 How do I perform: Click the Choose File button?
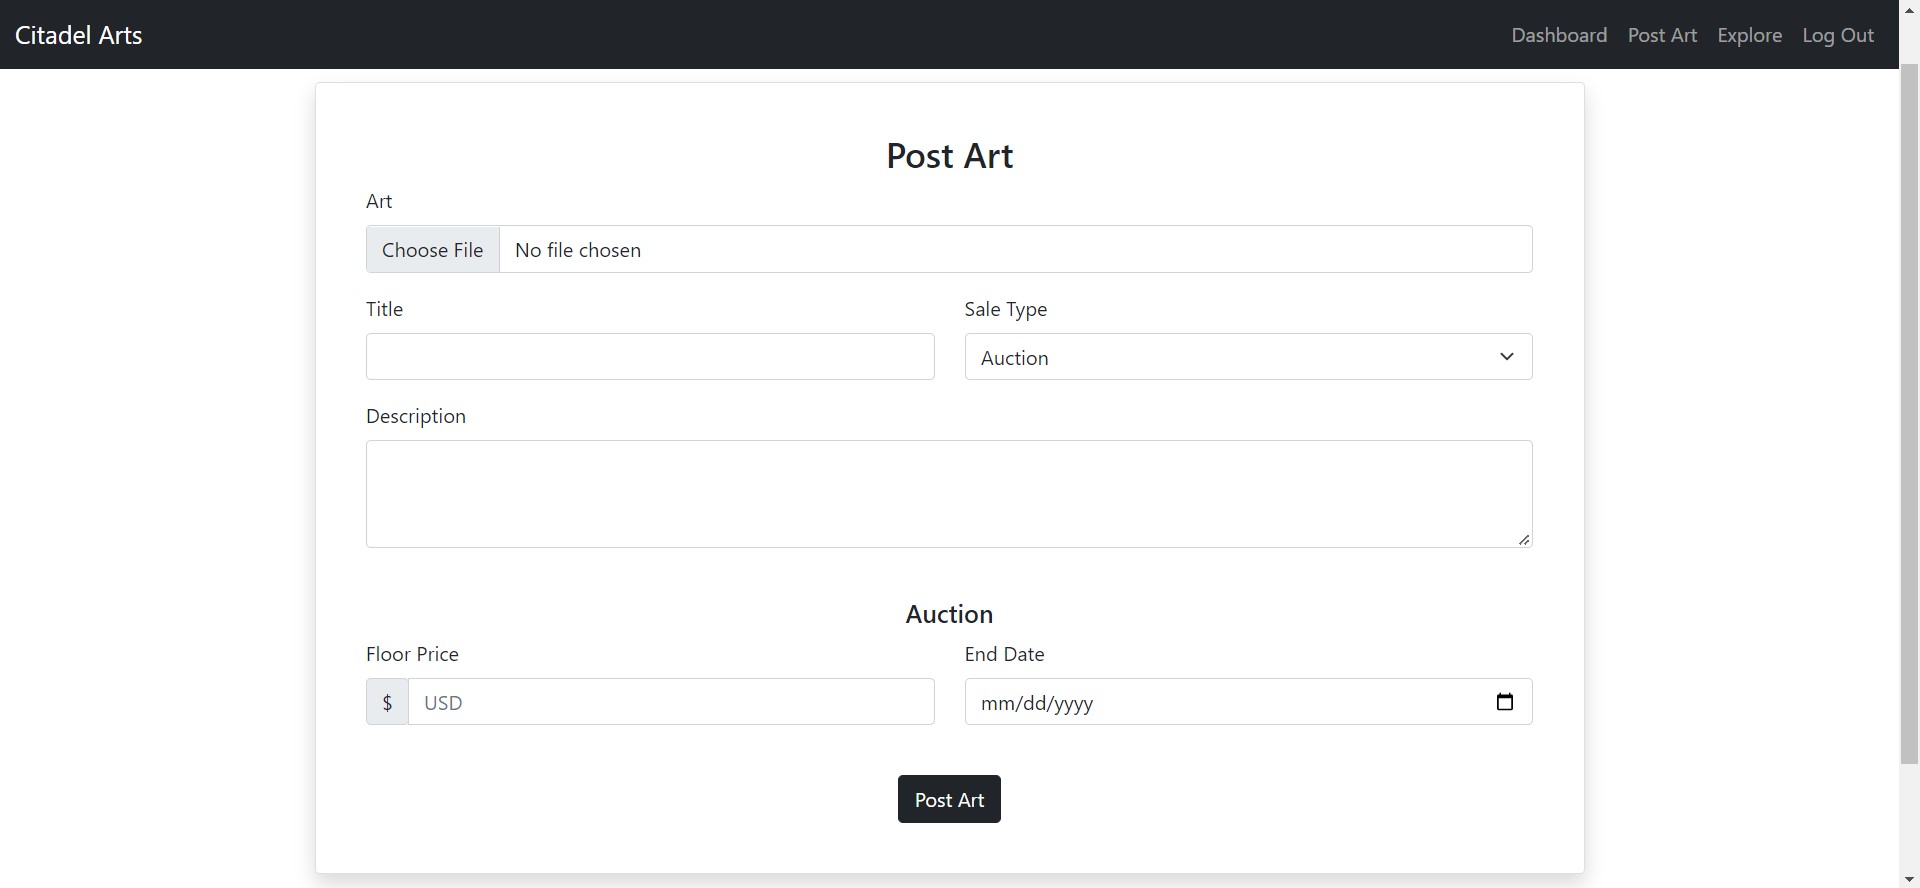432,250
